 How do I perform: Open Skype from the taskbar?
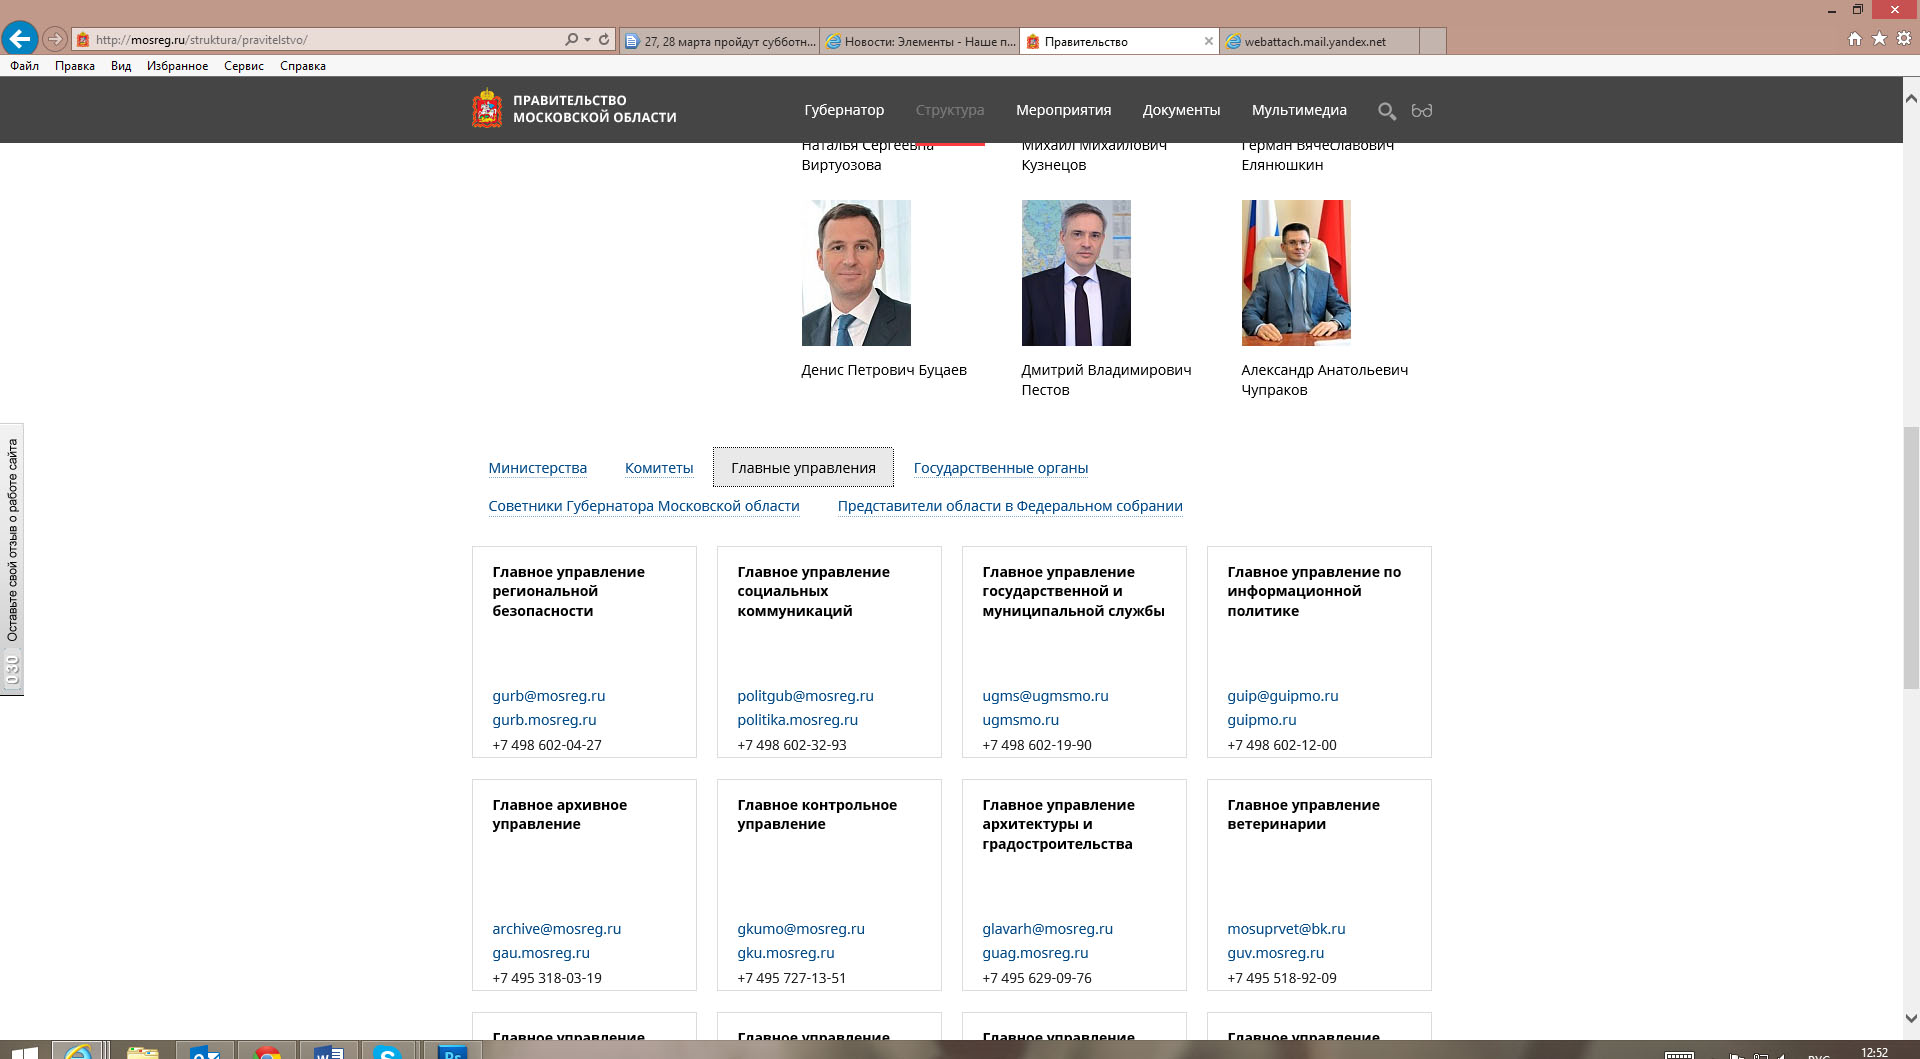click(388, 1050)
